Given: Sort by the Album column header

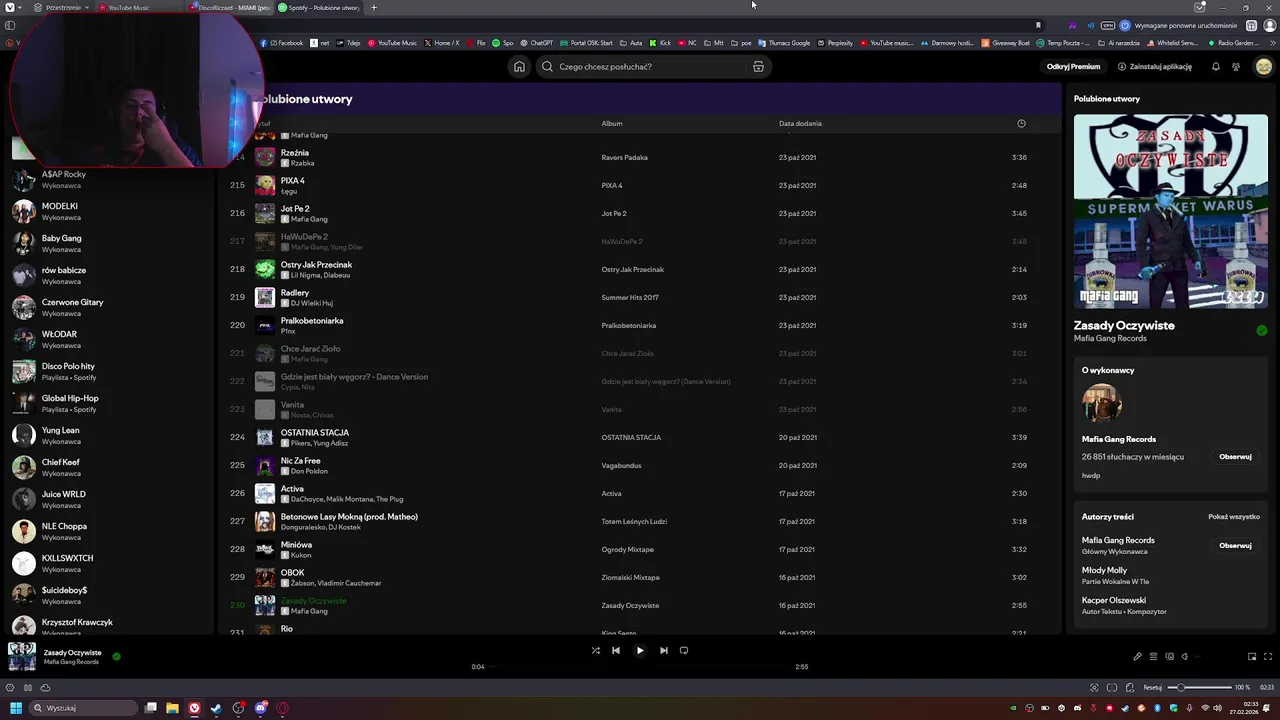Looking at the screenshot, I should coord(612,123).
